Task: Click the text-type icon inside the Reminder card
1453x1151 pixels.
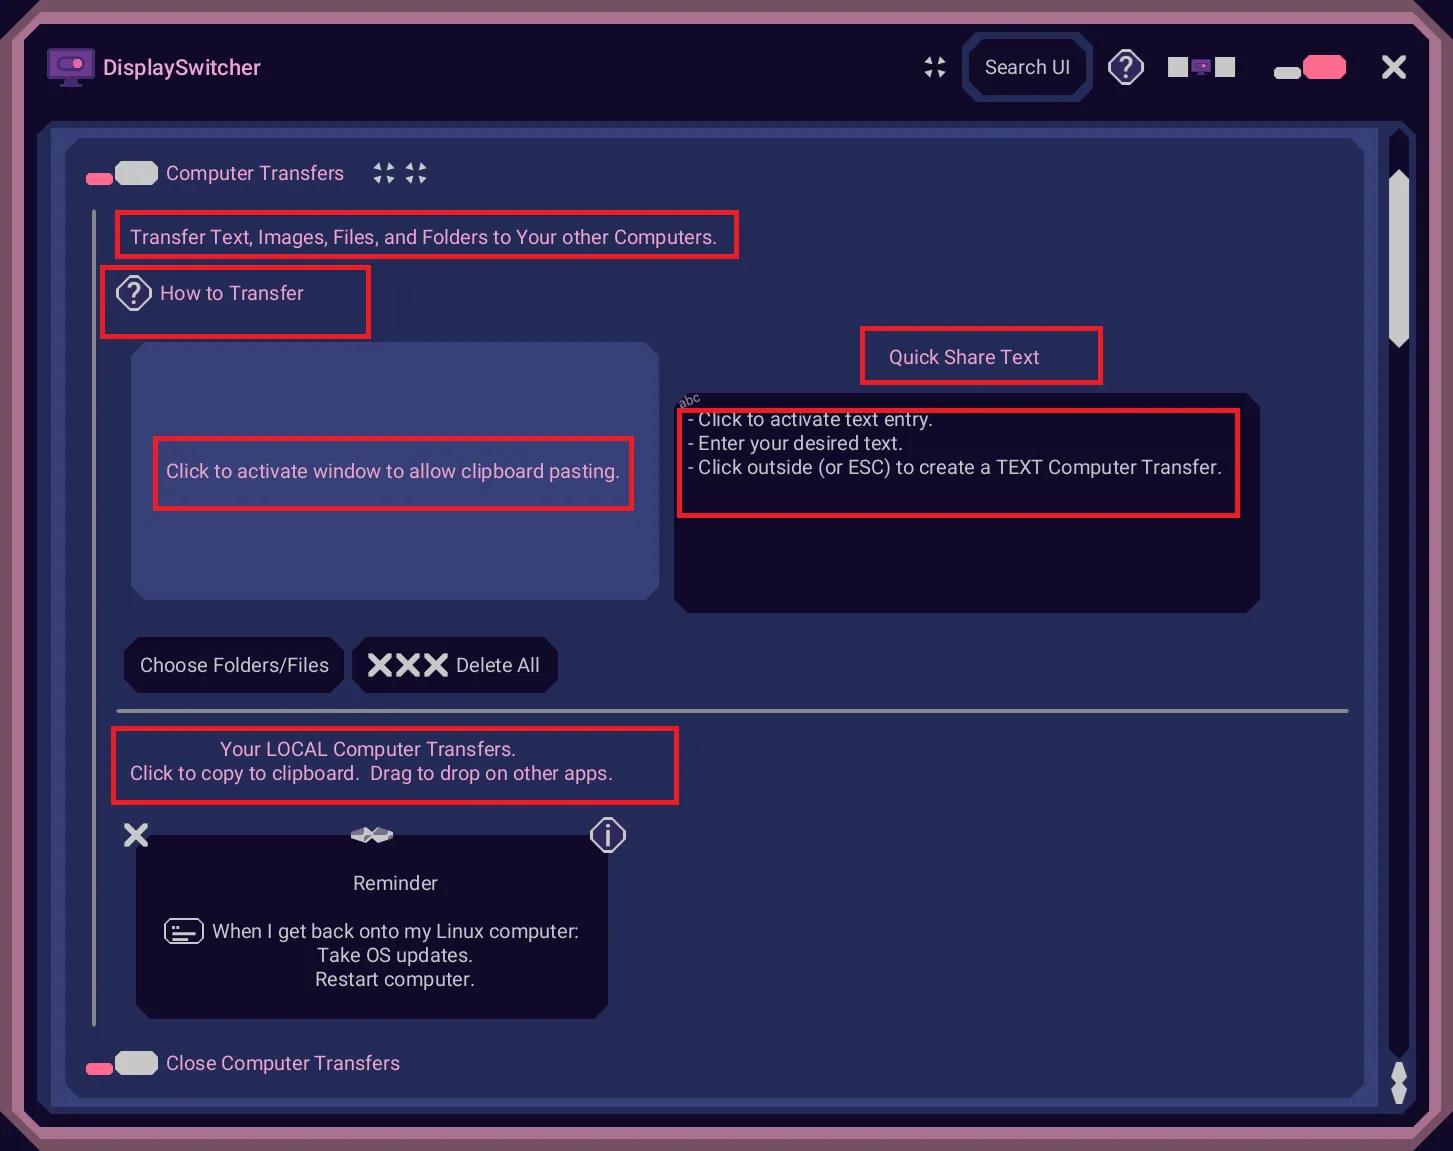Action: [x=184, y=931]
